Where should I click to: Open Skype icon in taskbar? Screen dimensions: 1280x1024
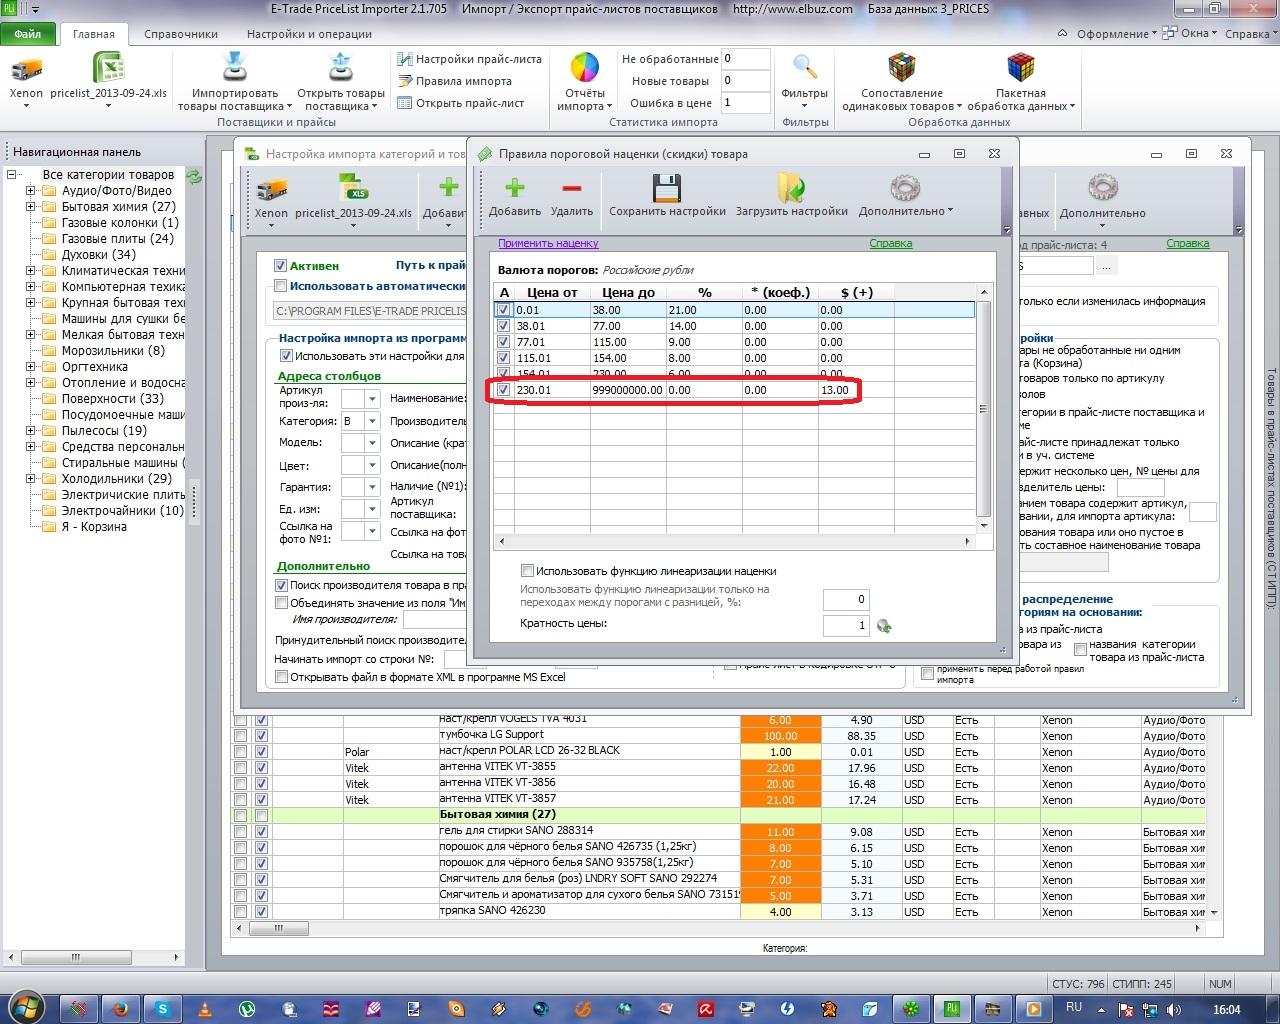[162, 1009]
